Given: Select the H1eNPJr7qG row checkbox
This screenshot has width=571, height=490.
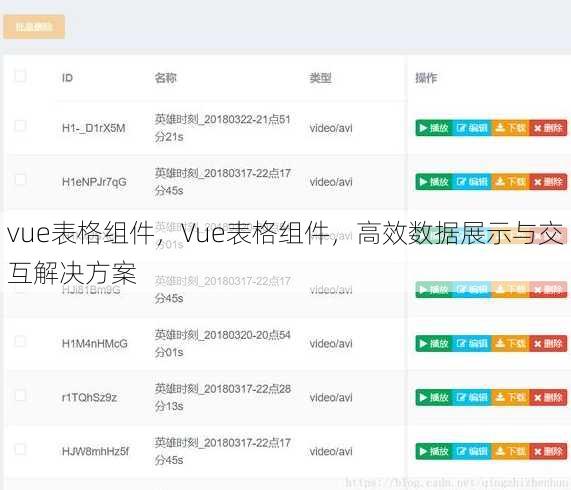Looking at the screenshot, I should (20, 179).
